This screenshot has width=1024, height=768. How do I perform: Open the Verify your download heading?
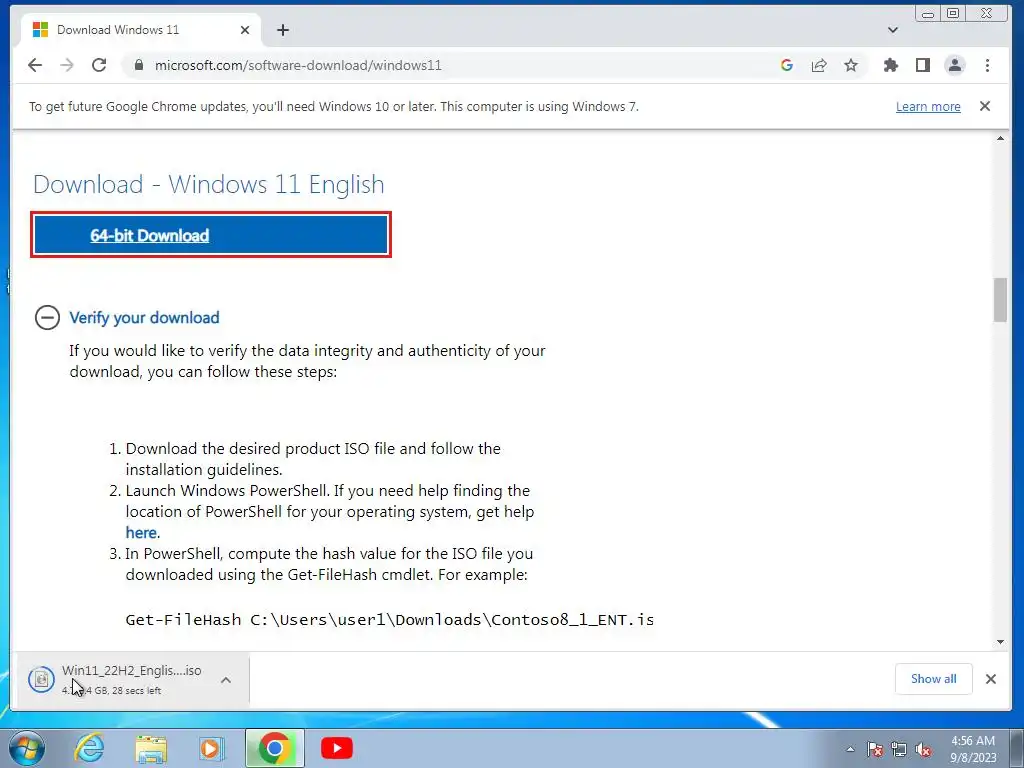coord(144,318)
